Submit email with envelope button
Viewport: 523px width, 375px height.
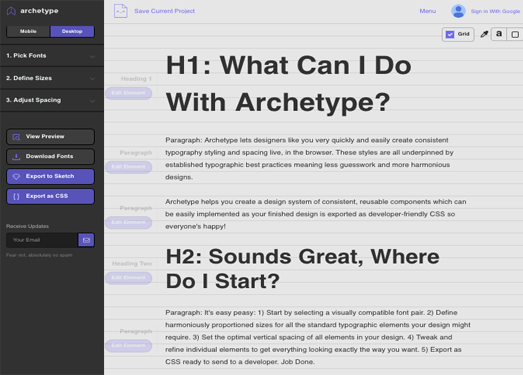(86, 240)
